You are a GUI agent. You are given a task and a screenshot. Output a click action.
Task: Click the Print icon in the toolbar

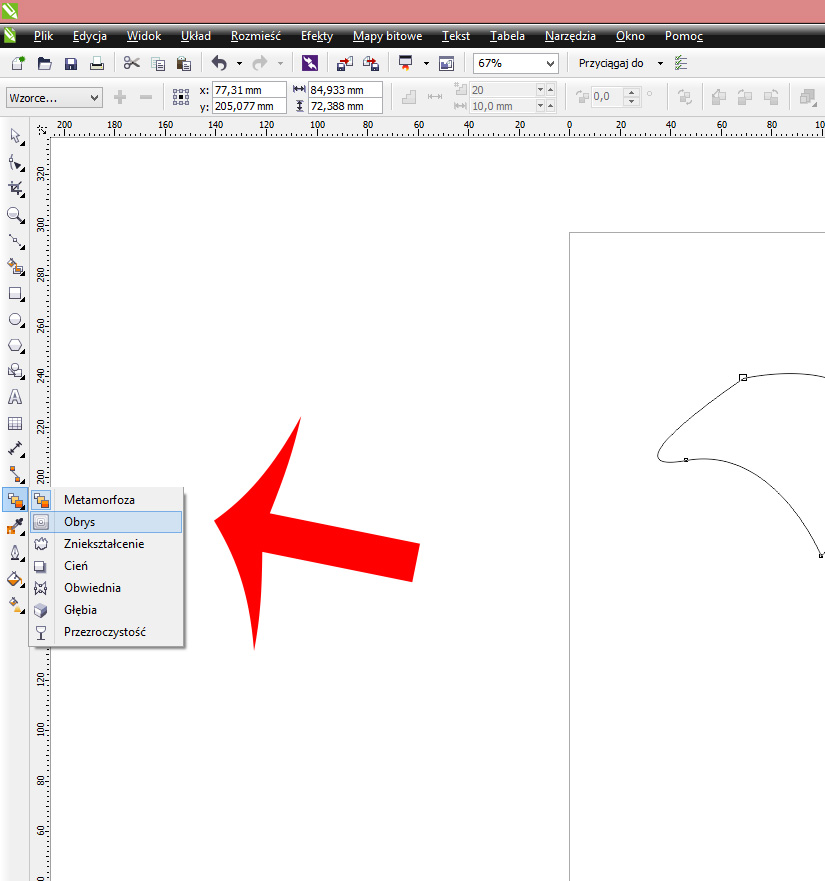coord(97,63)
